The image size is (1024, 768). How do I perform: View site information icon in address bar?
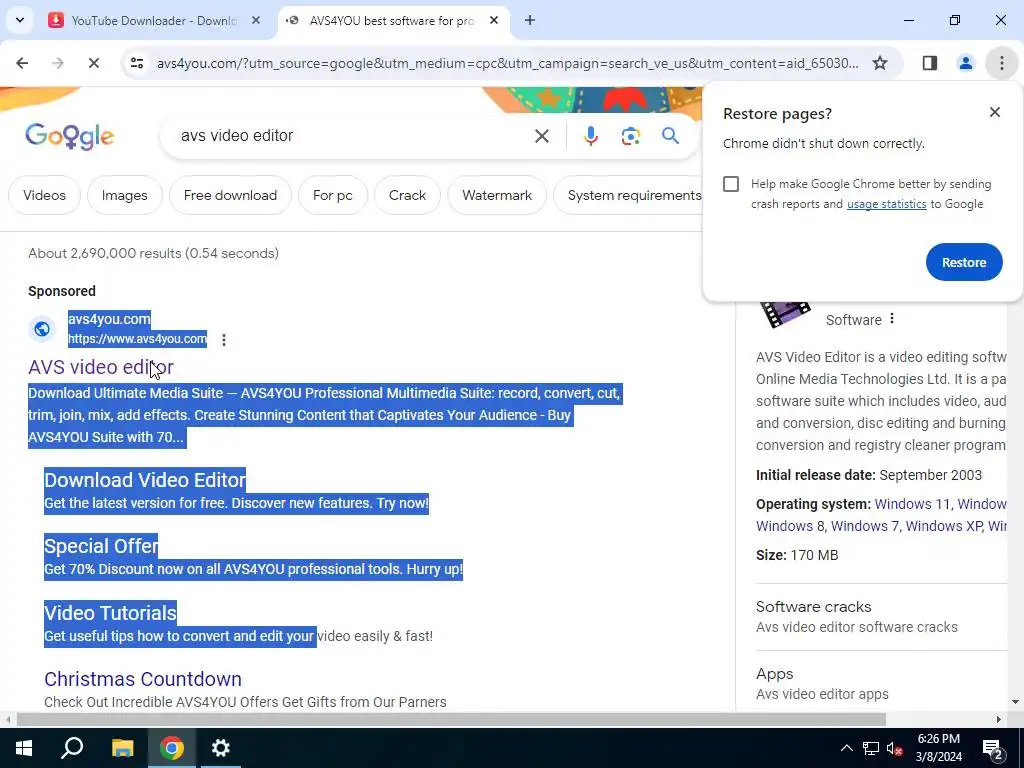click(137, 63)
